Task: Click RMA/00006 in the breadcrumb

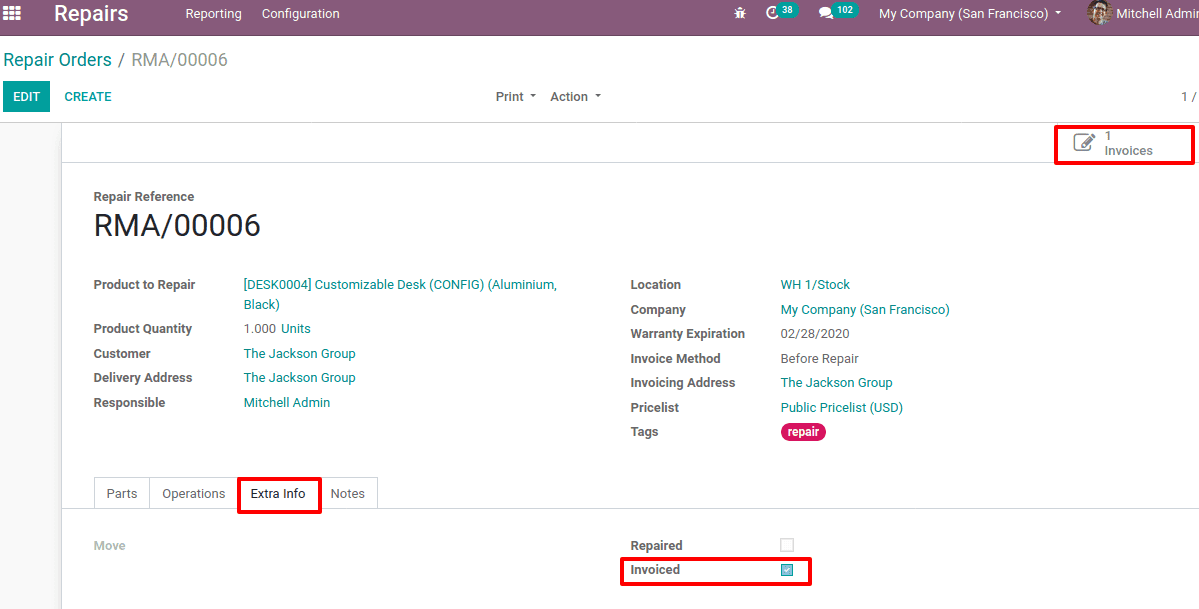Action: pyautogui.click(x=180, y=60)
